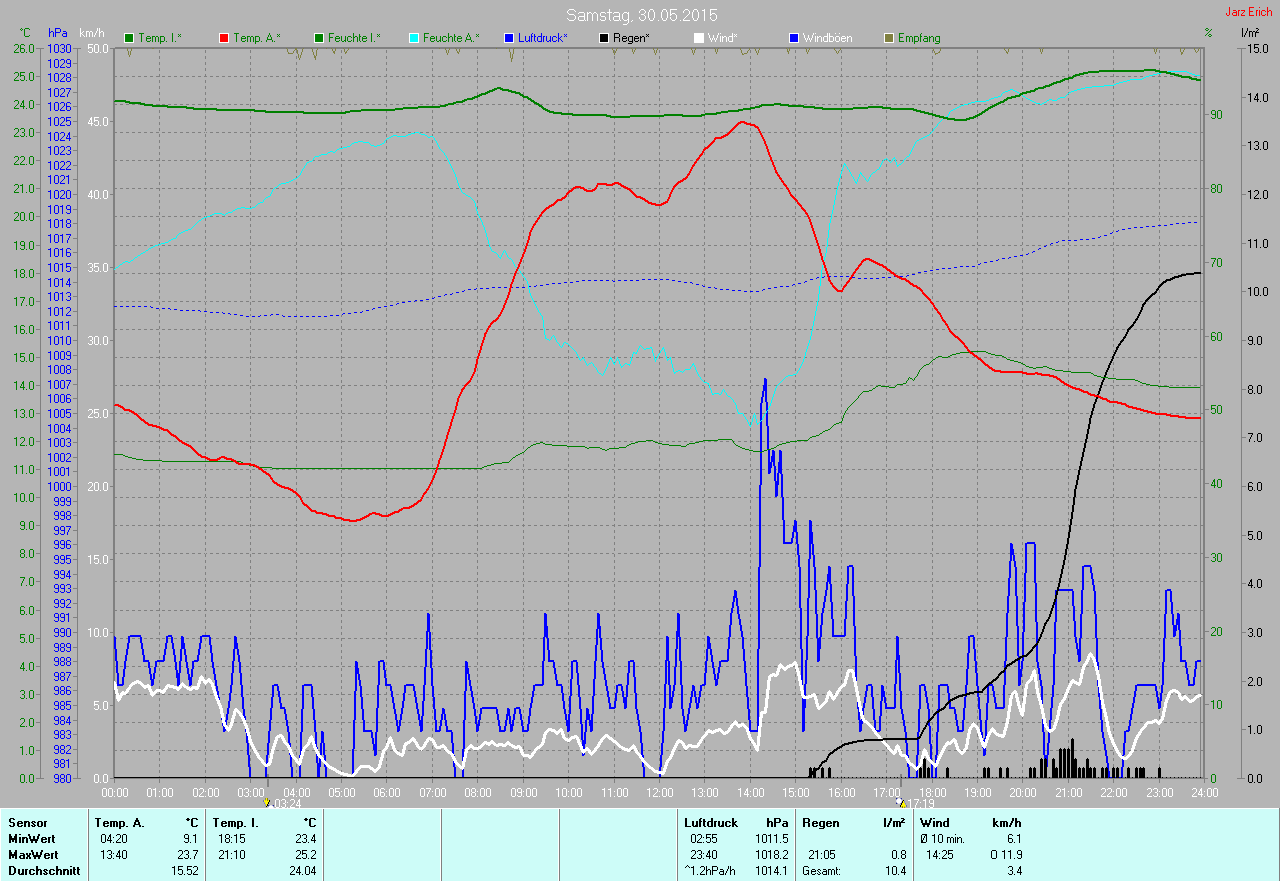
Task: Click the minimum outdoor temperature value 9.1
Action: coord(190,839)
